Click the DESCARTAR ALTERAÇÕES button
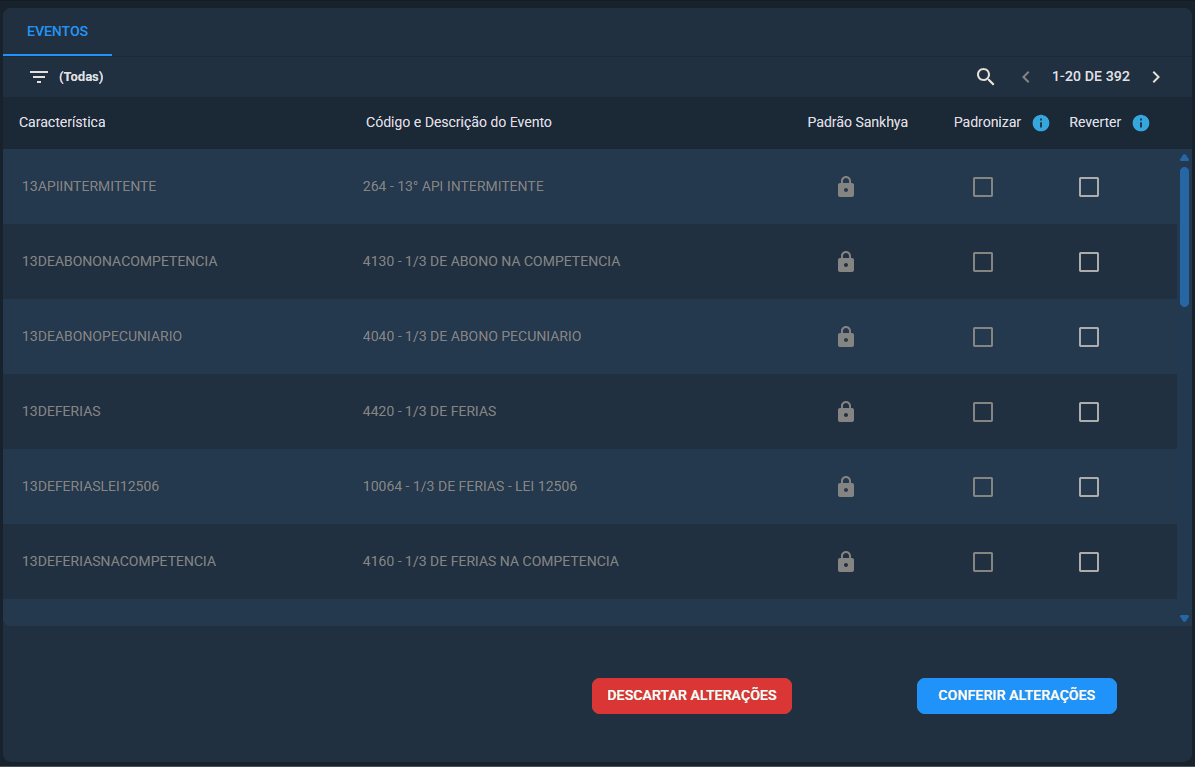The width and height of the screenshot is (1195, 767). point(692,695)
